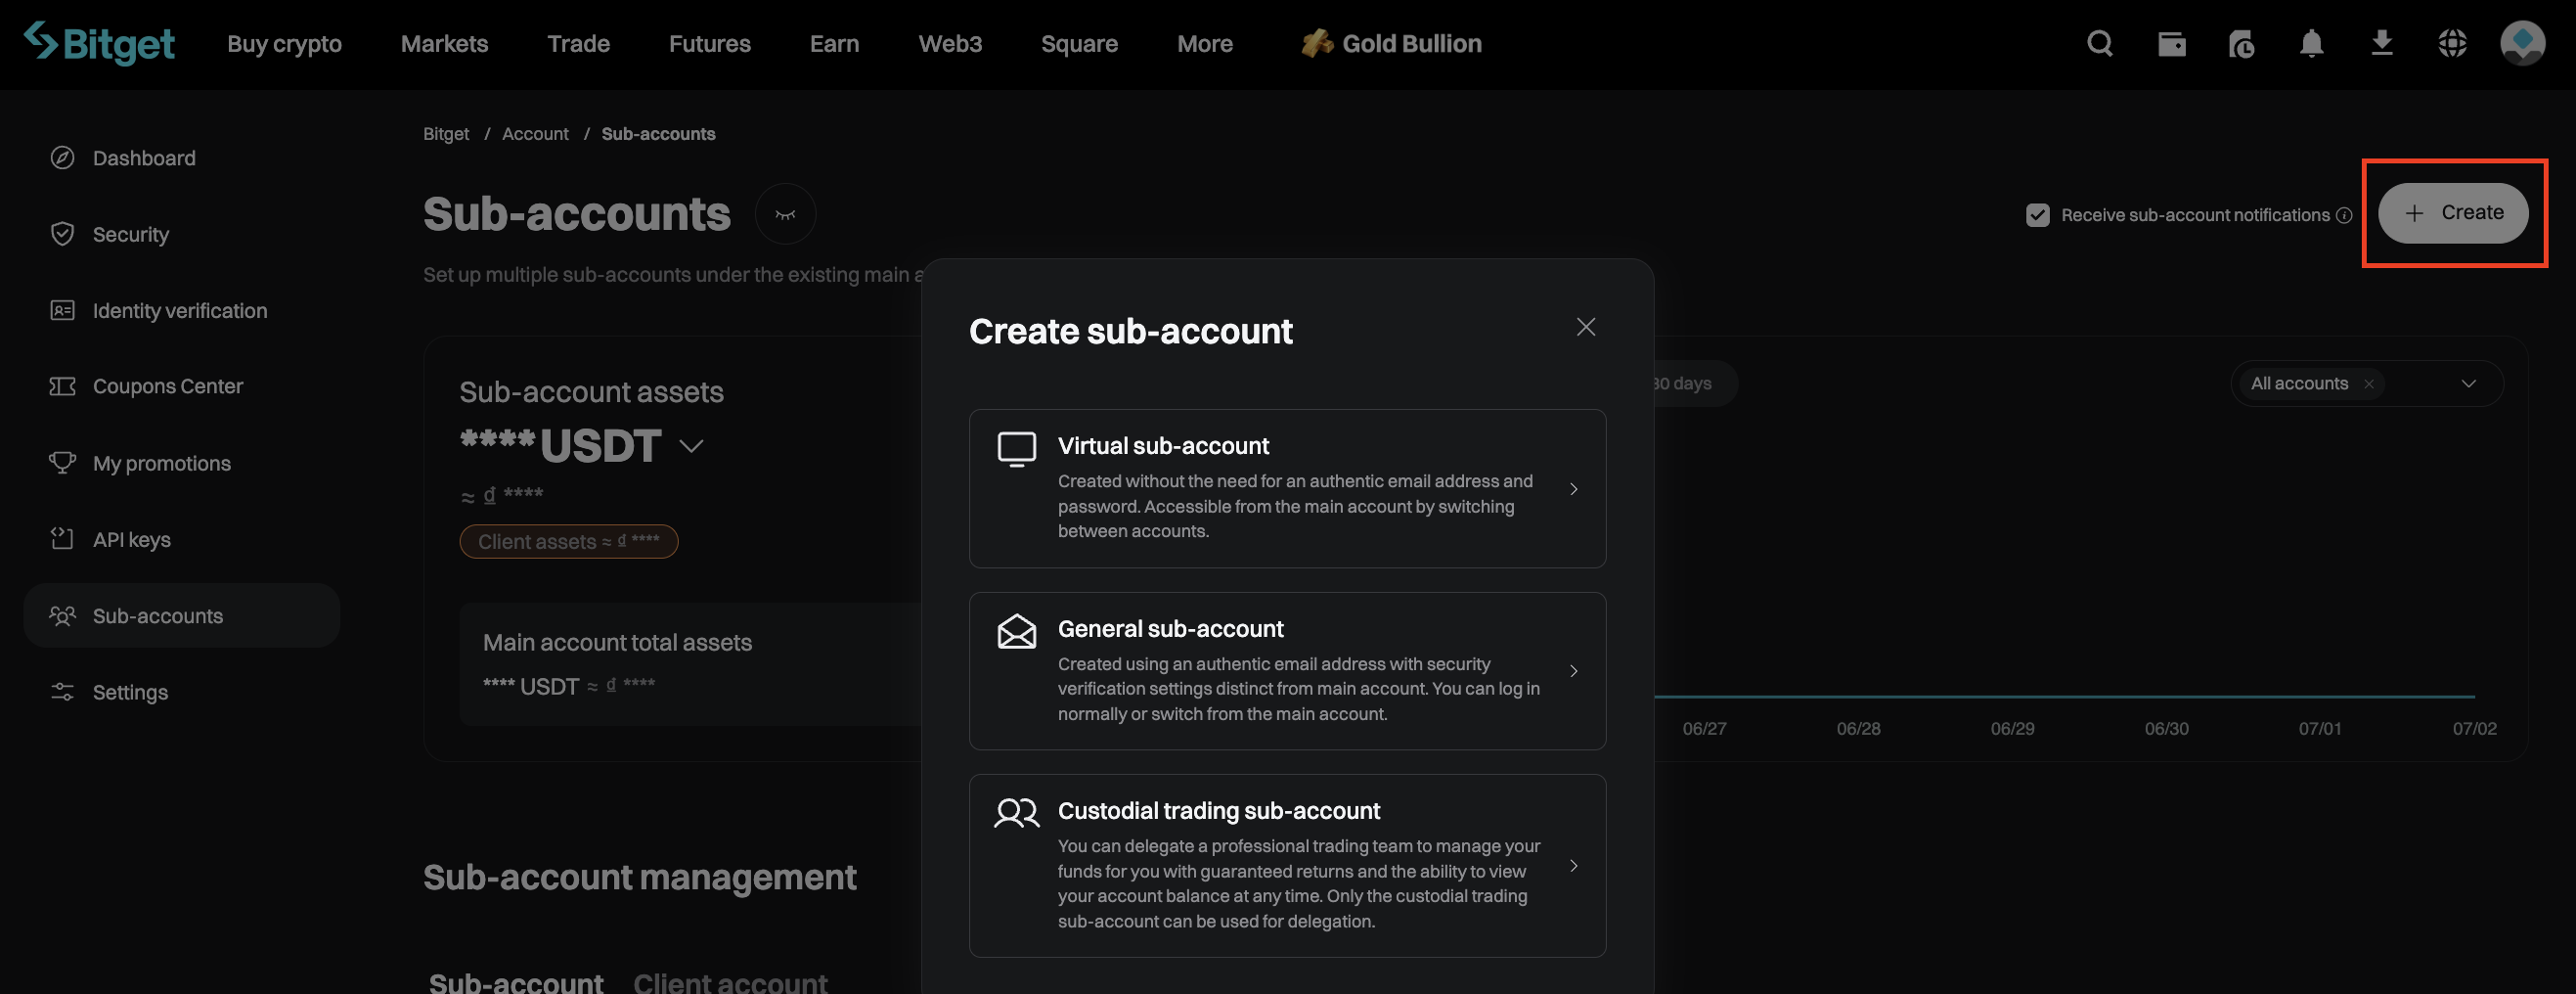Click the Identity verification card icon
The height and width of the screenshot is (994, 2576).
62,310
